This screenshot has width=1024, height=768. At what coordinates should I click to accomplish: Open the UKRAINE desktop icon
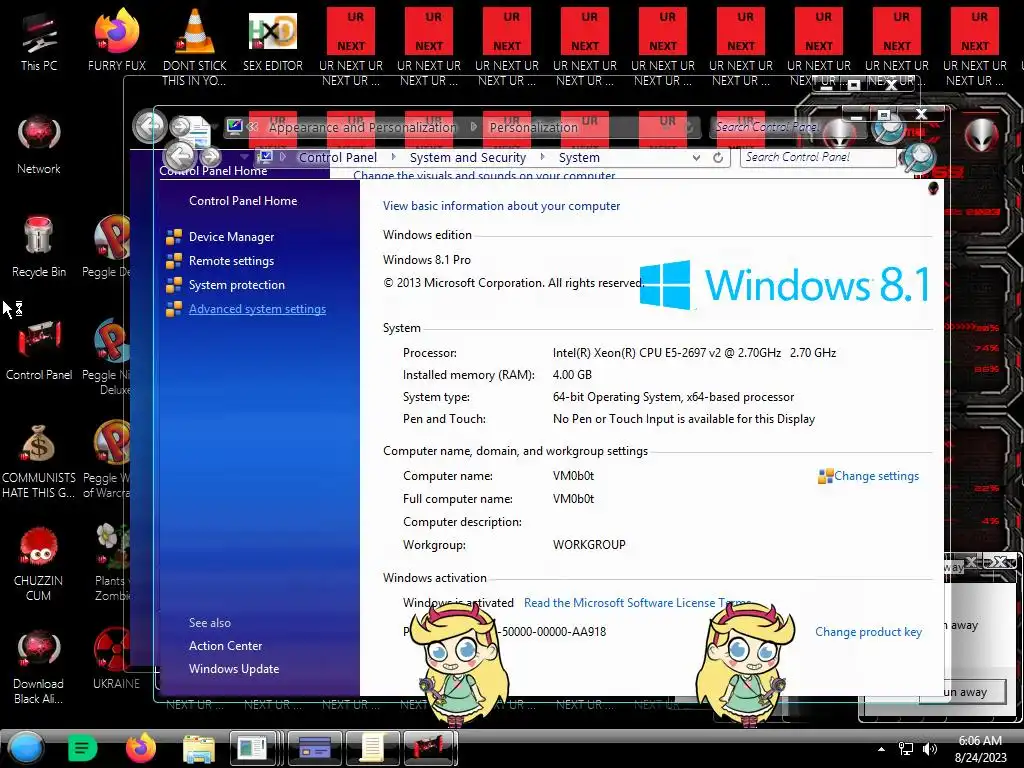pyautogui.click(x=116, y=660)
